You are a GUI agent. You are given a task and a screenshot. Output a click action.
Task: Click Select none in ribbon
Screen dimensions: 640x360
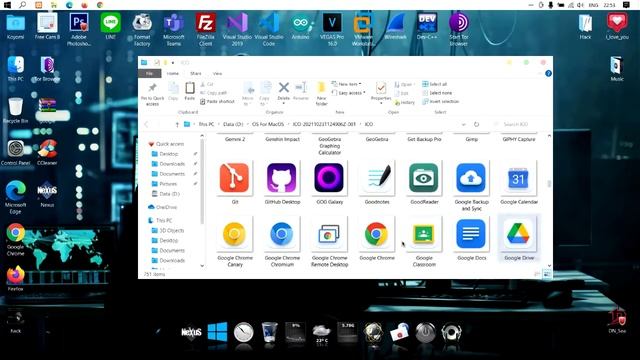click(x=437, y=93)
